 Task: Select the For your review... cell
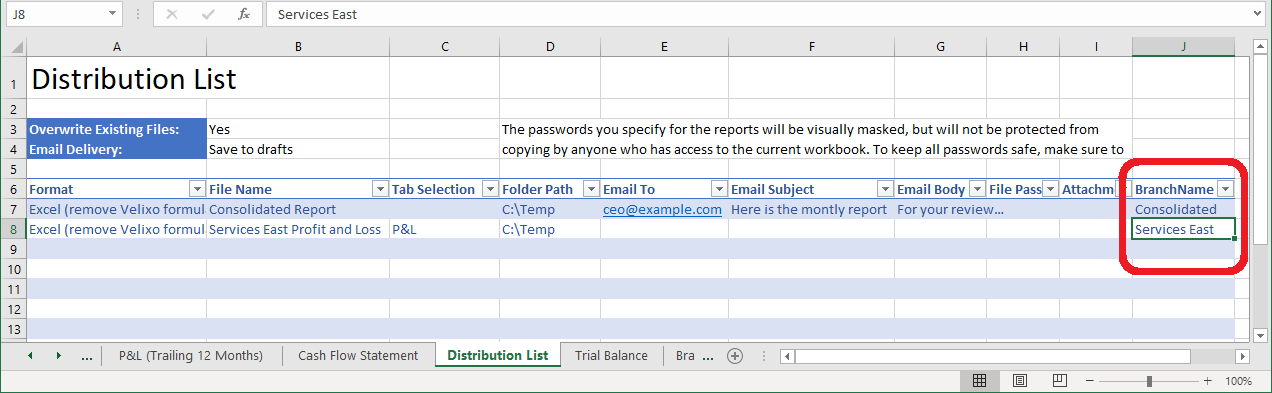click(940, 209)
